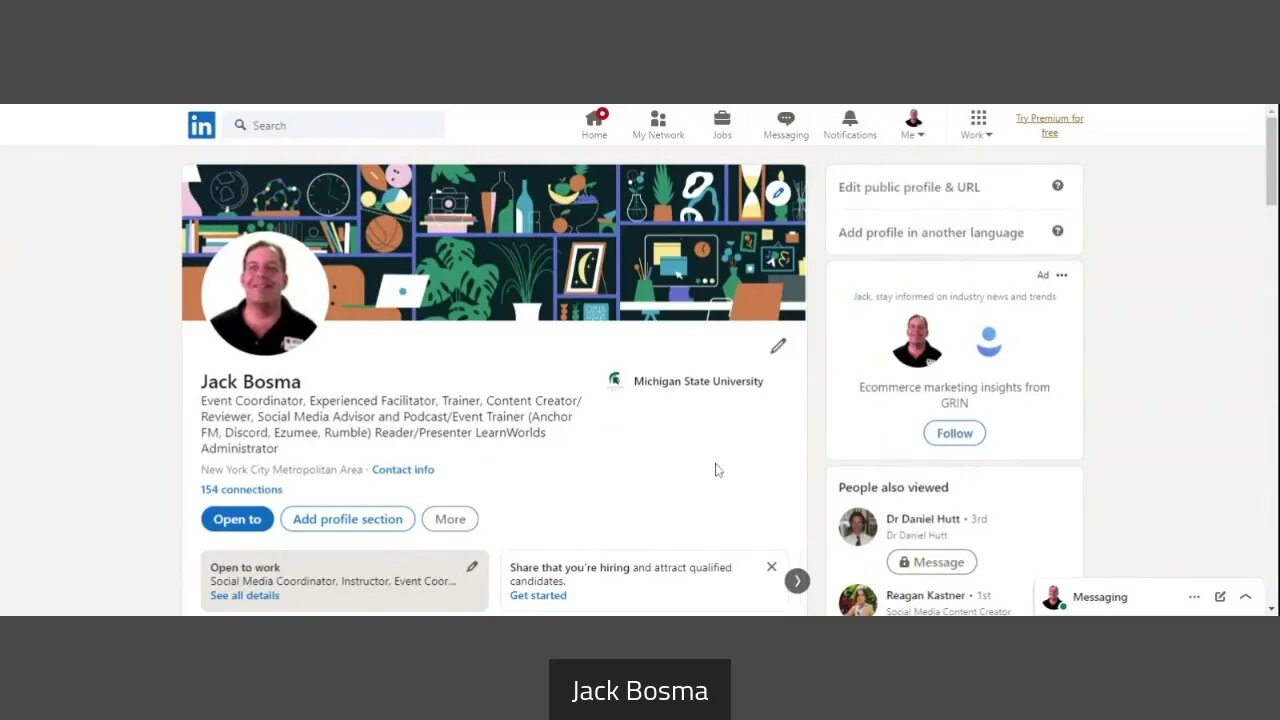The image size is (1280, 720).
Task: Open Contact info link
Action: (x=403, y=469)
